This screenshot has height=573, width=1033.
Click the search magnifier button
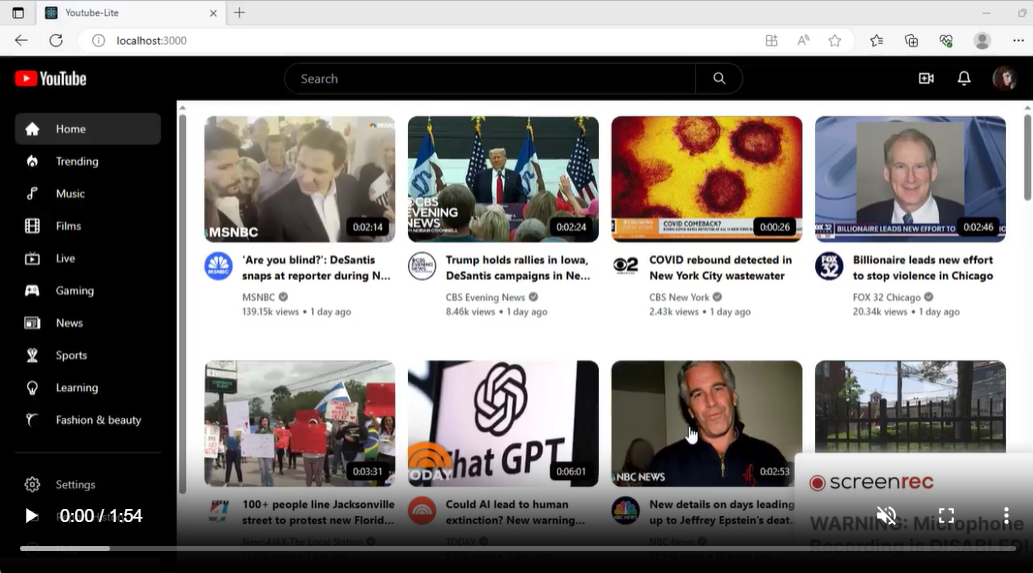pos(719,79)
